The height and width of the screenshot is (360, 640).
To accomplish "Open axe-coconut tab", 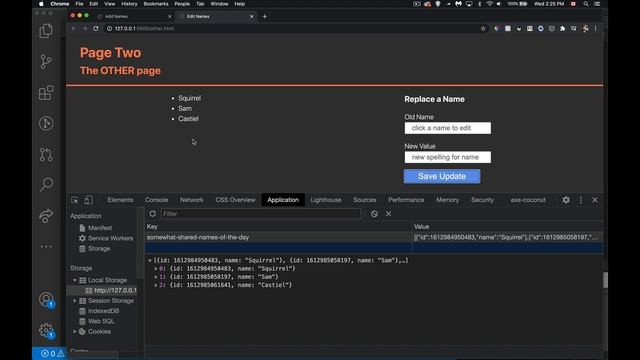I will tap(528, 200).
